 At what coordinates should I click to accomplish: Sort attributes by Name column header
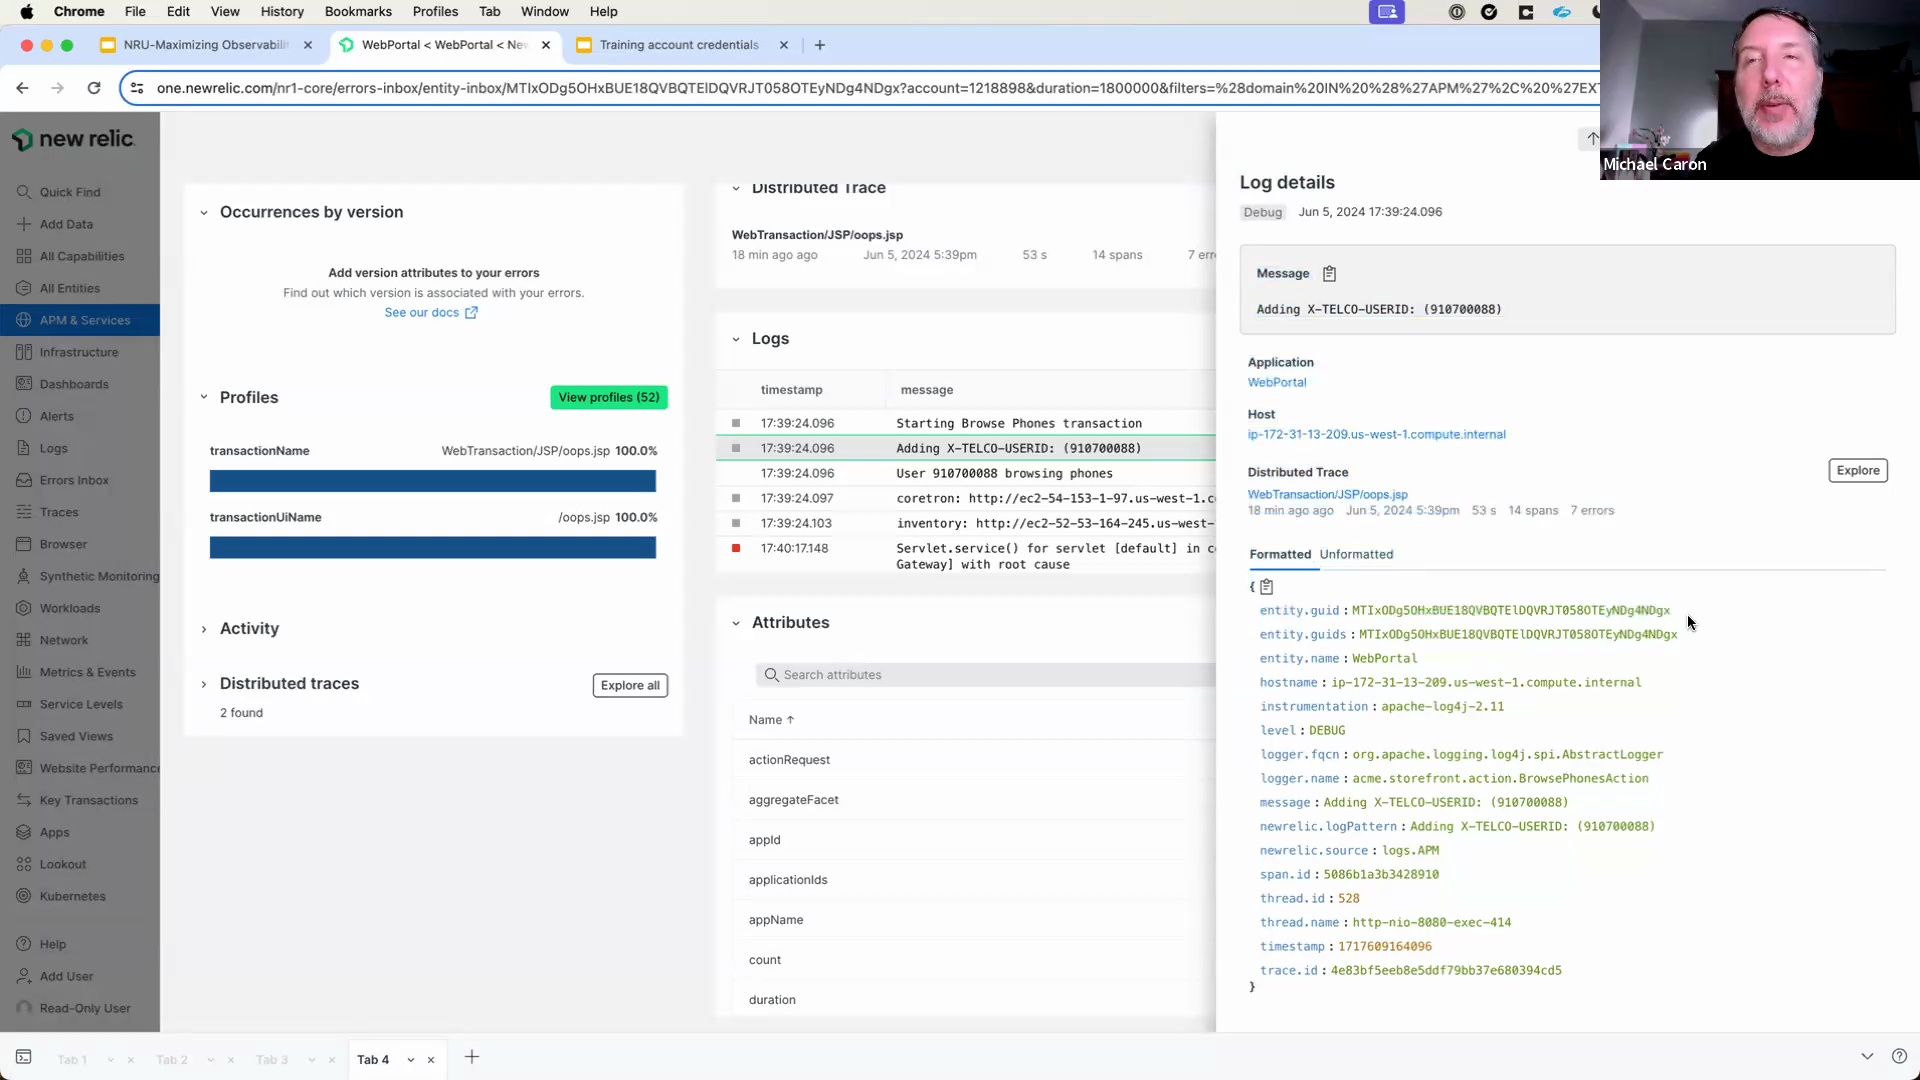tap(771, 720)
